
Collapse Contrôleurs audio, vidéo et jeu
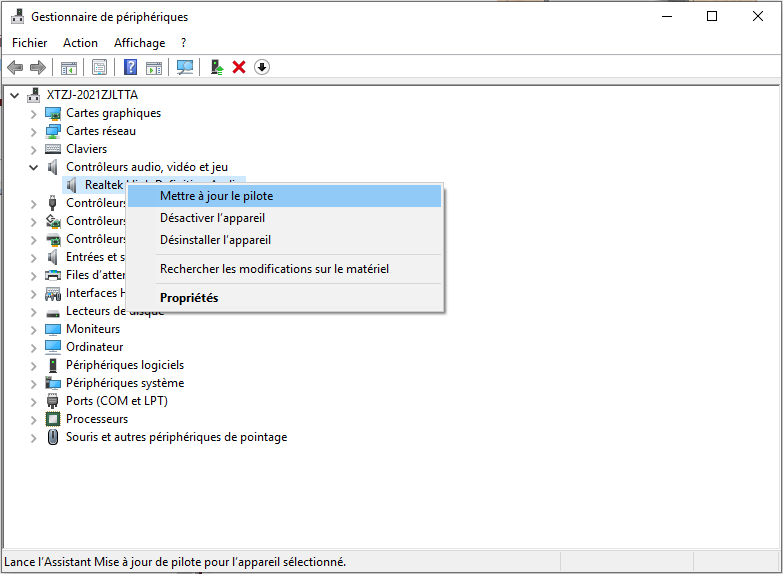pyautogui.click(x=33, y=167)
